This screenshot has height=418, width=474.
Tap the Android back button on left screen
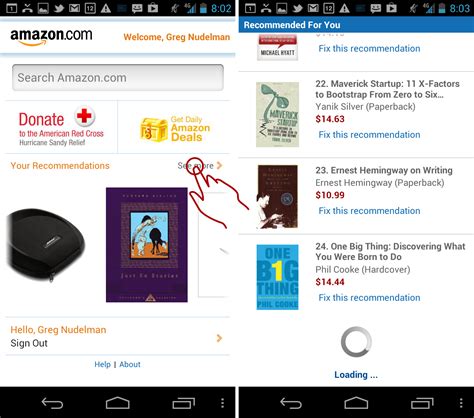pyautogui.click(x=52, y=403)
